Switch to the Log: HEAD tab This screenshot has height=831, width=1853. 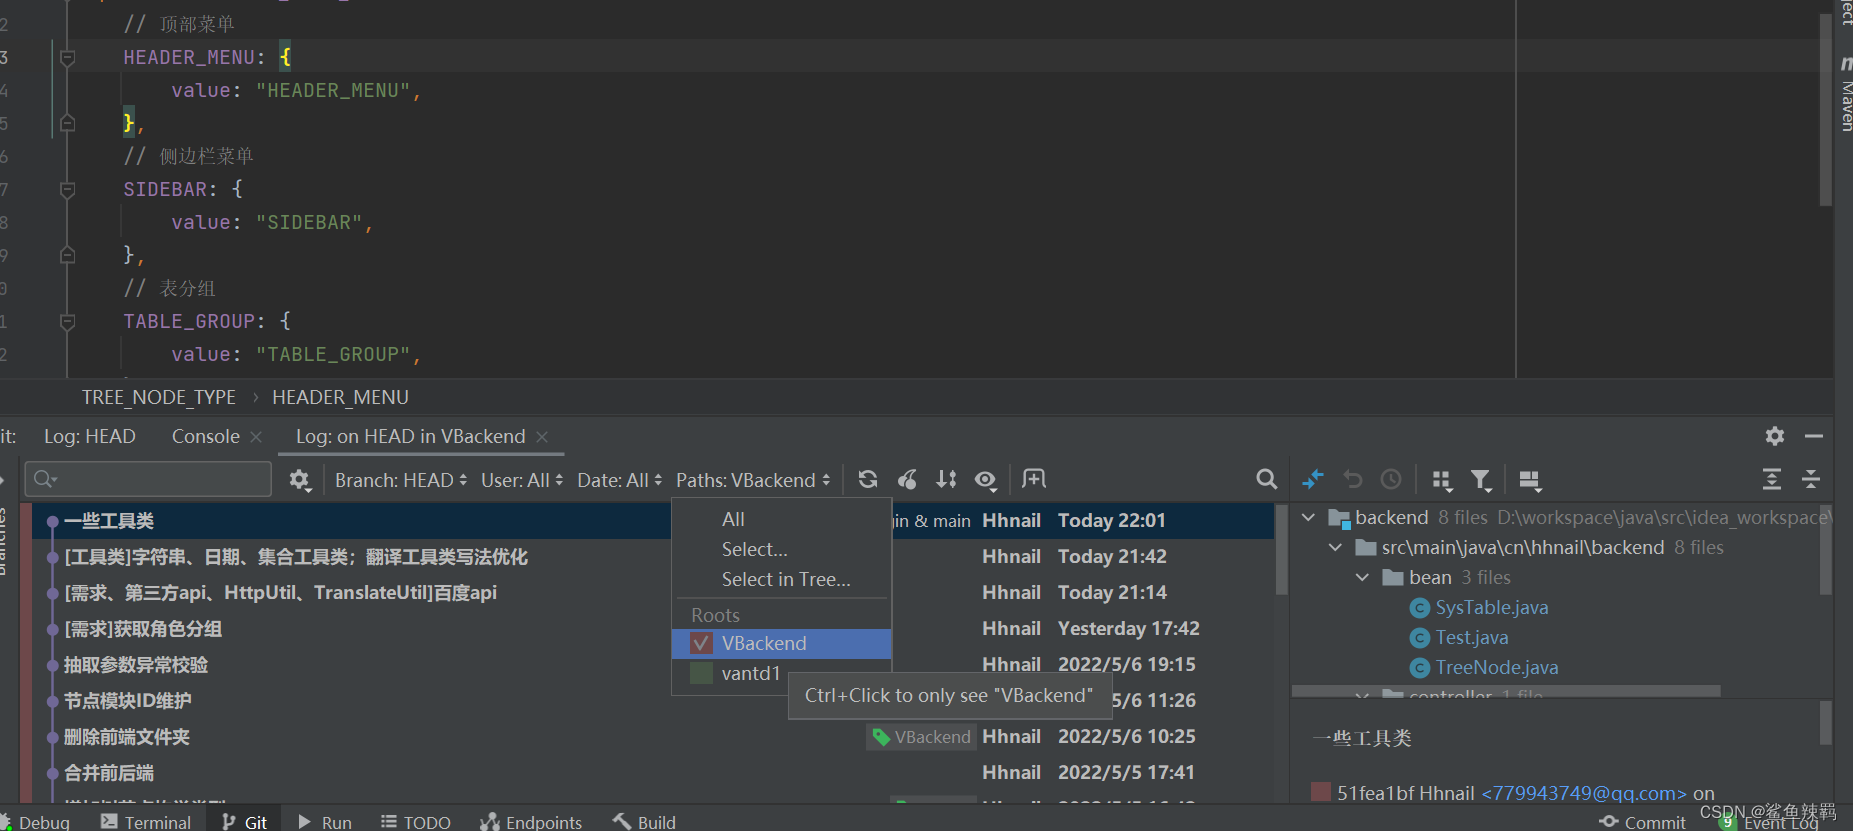coord(90,436)
